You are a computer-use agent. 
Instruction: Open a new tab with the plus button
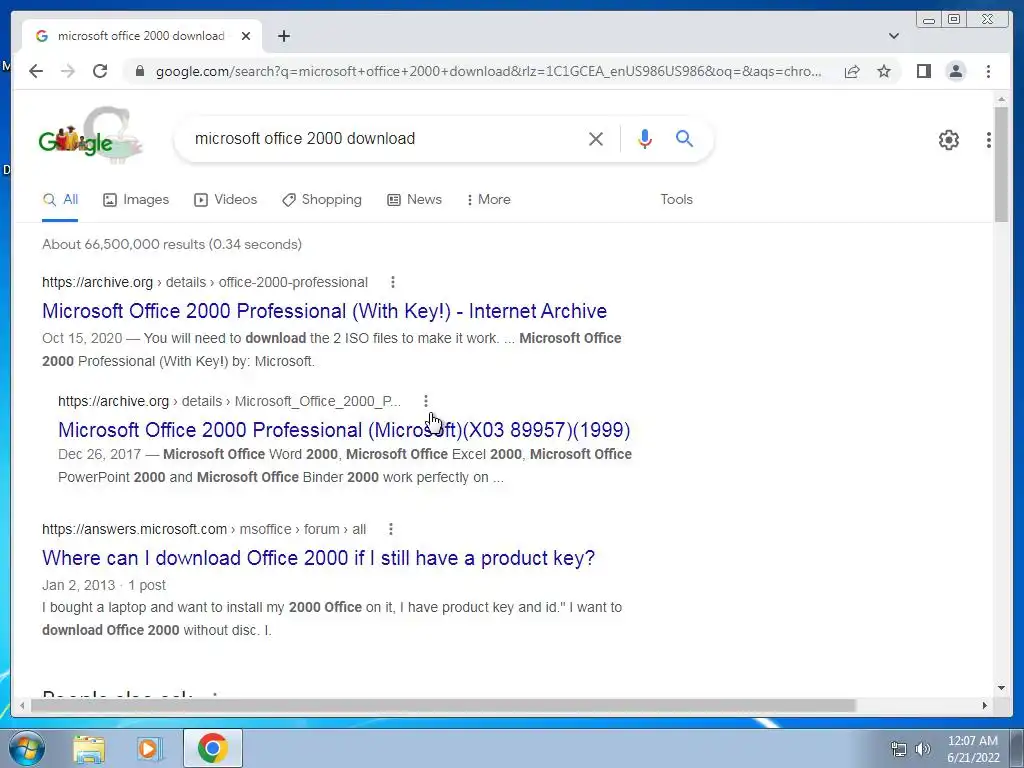click(x=283, y=36)
